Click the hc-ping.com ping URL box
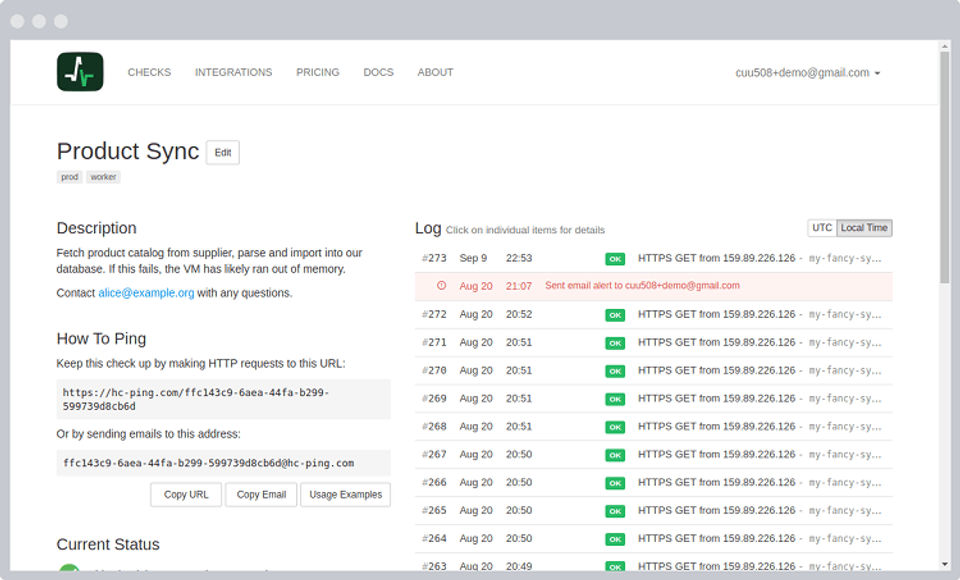Image resolution: width=960 pixels, height=580 pixels. point(223,399)
